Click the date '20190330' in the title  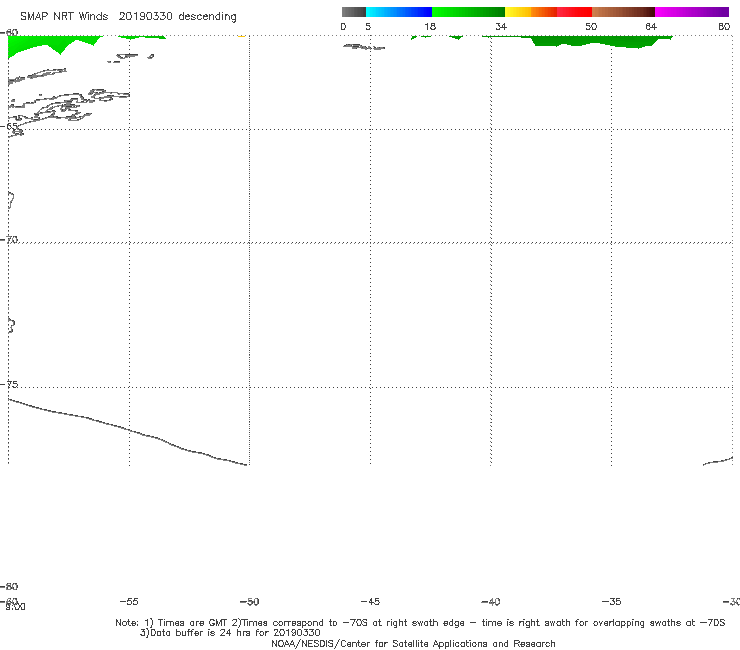[x=145, y=17]
